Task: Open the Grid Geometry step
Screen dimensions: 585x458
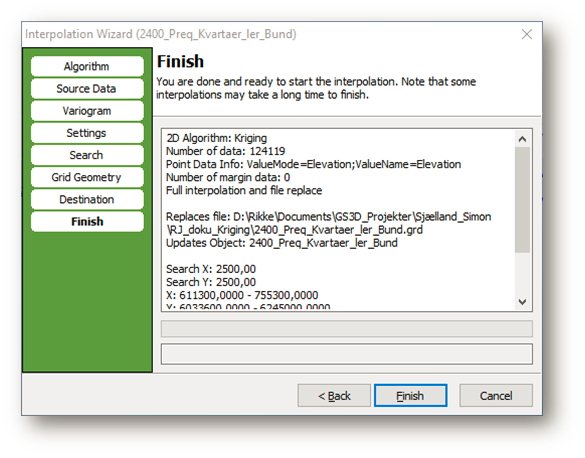Action: click(87, 177)
